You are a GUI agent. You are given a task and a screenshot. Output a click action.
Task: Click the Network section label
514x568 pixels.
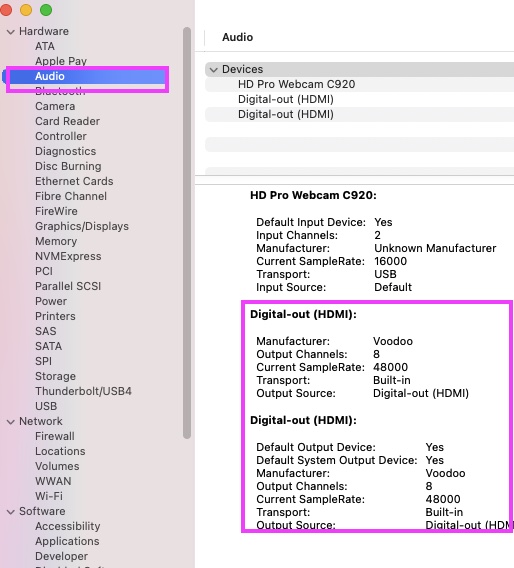[x=41, y=421]
